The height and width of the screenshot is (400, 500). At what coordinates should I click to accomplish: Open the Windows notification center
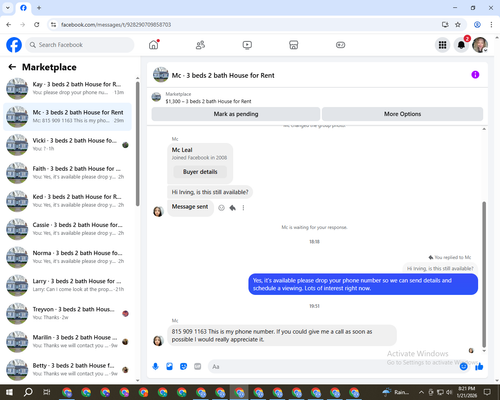point(487,392)
